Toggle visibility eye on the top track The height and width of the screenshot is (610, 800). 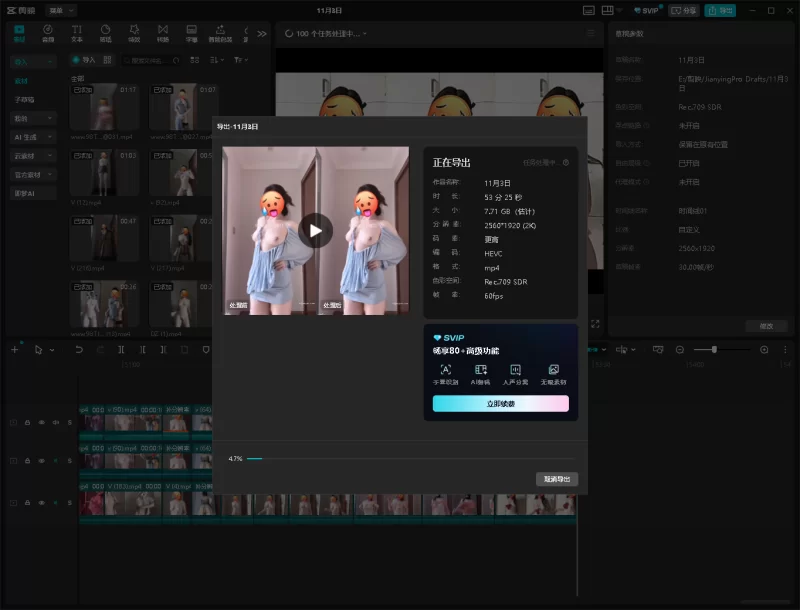[x=41, y=423]
